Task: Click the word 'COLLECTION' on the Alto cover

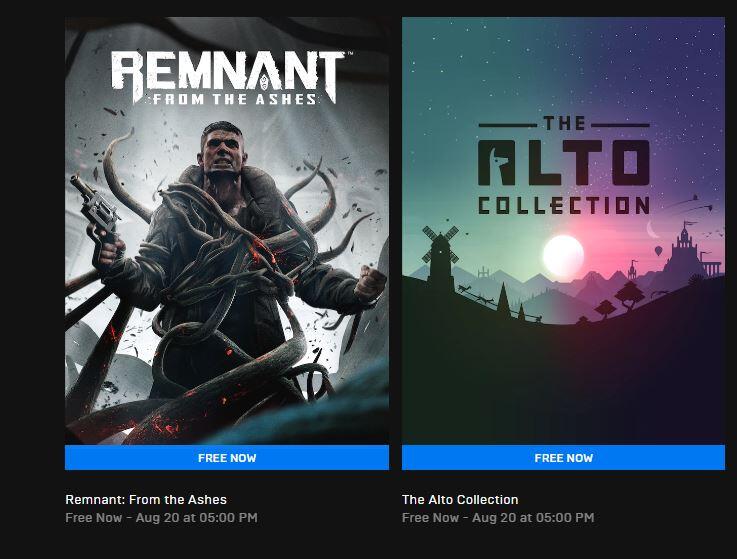Action: (563, 206)
